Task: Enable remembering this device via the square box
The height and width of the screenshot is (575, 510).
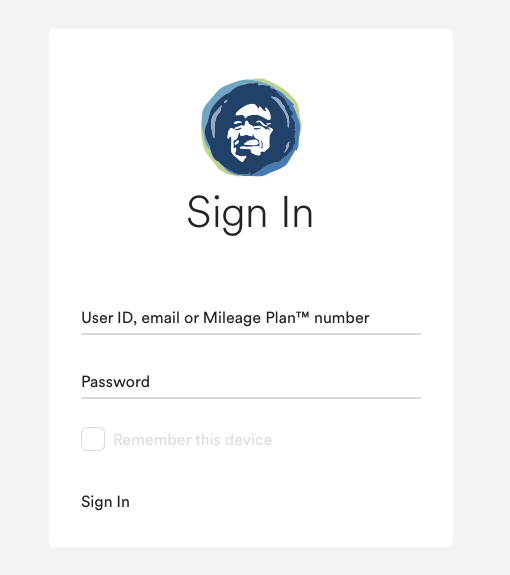Action: click(93, 439)
